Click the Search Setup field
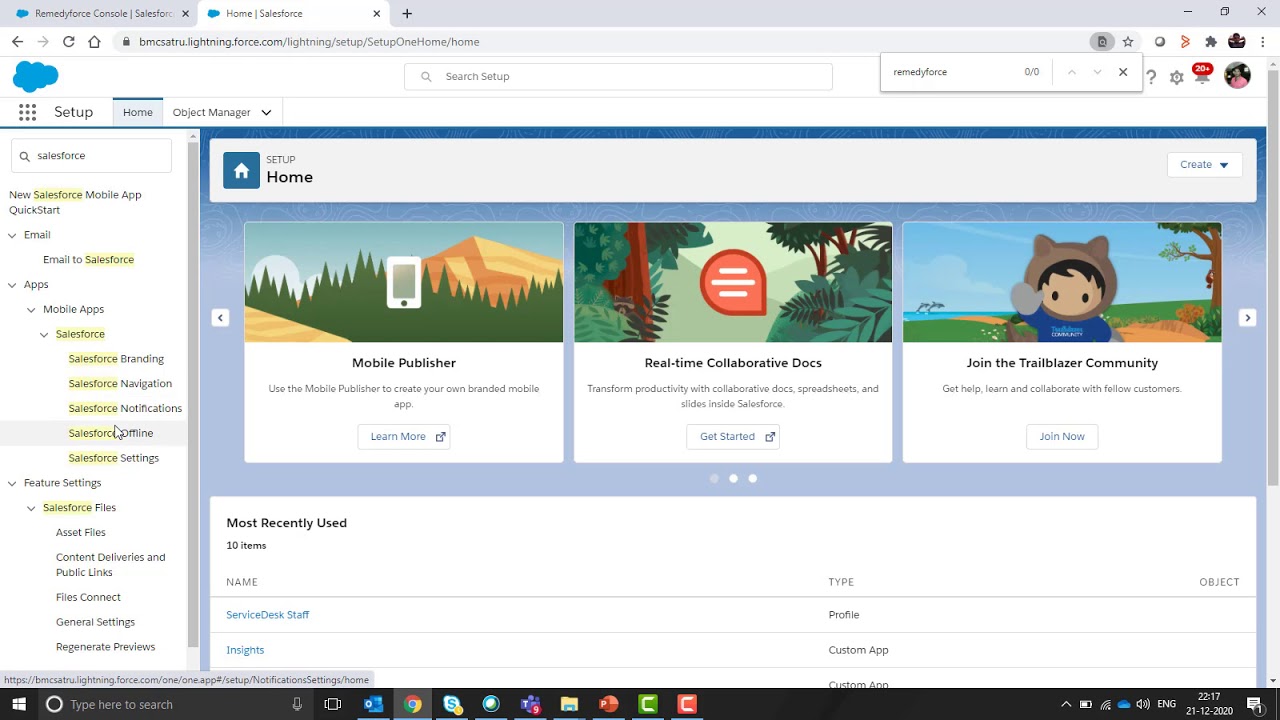Image resolution: width=1280 pixels, height=720 pixels. [618, 76]
